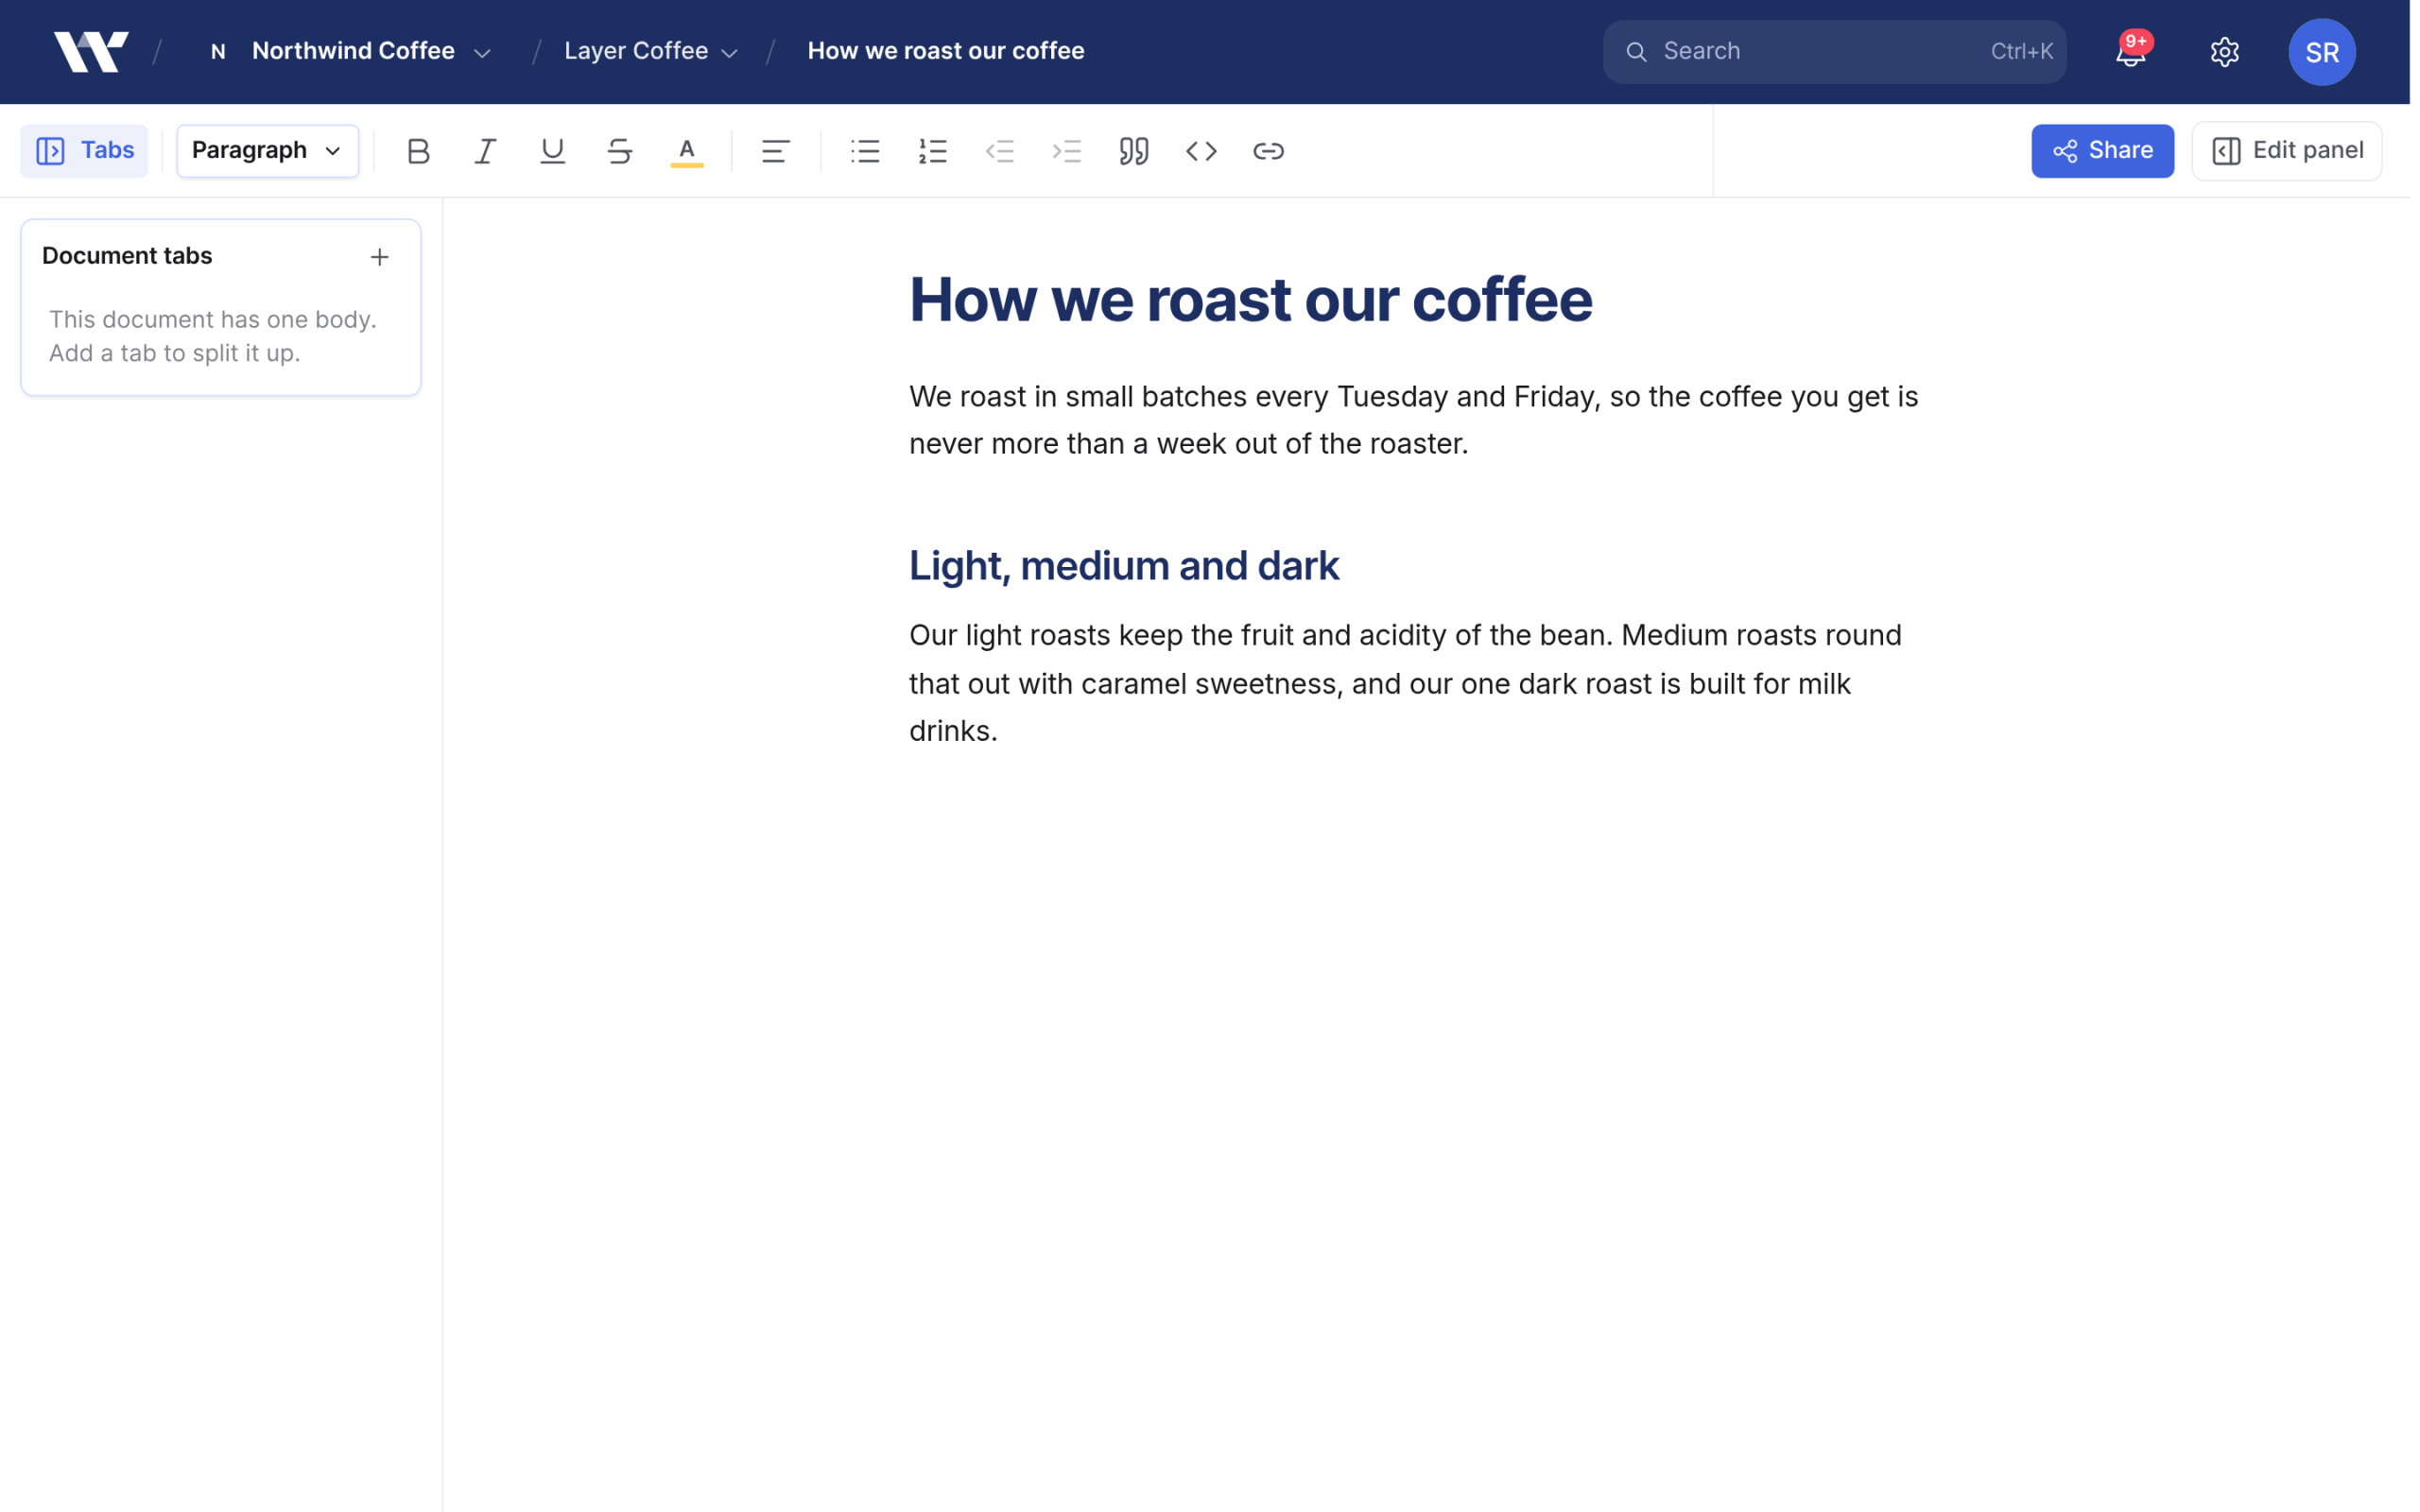This screenshot has height=1512, width=2420.
Task: Insert a numbered list
Action: tap(932, 151)
